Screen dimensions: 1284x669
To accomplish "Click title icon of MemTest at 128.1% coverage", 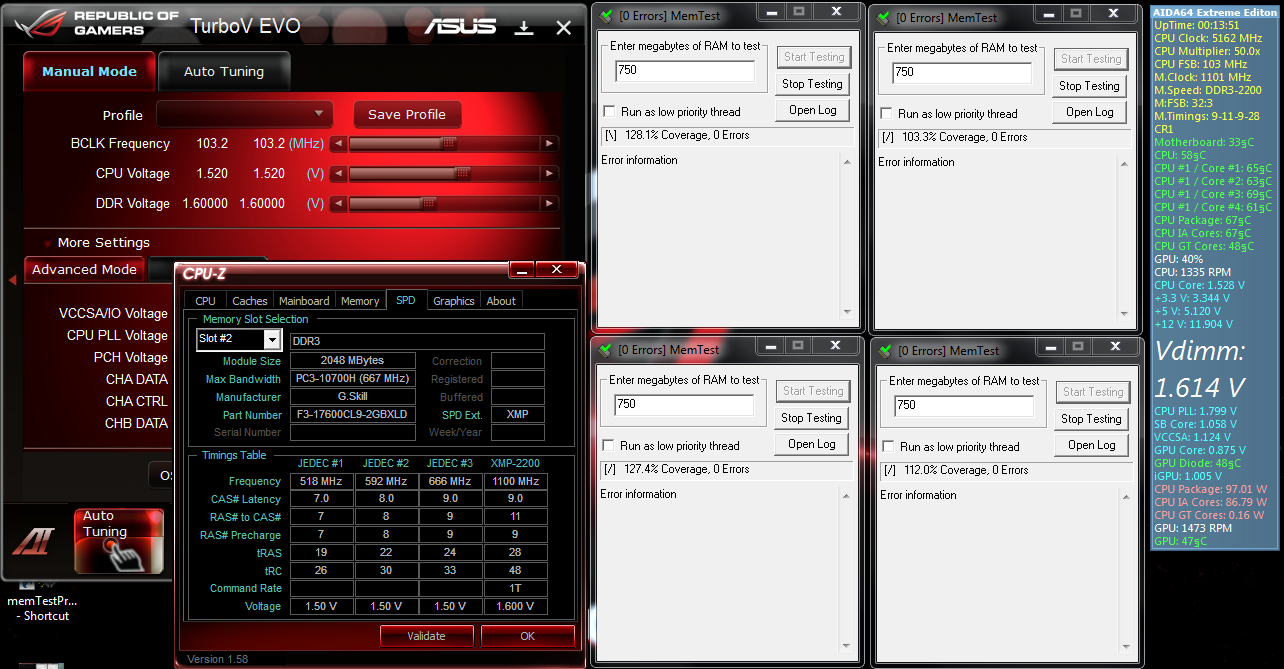I will click(606, 16).
